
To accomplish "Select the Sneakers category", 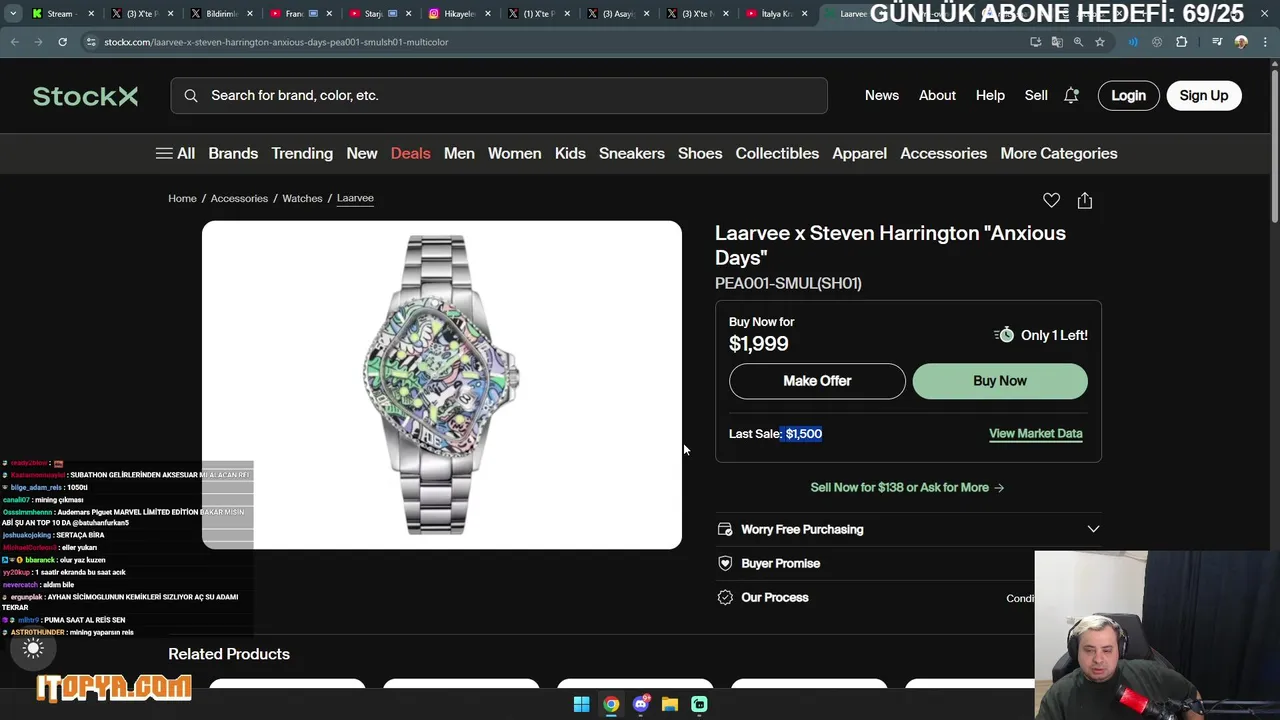I will pos(632,153).
